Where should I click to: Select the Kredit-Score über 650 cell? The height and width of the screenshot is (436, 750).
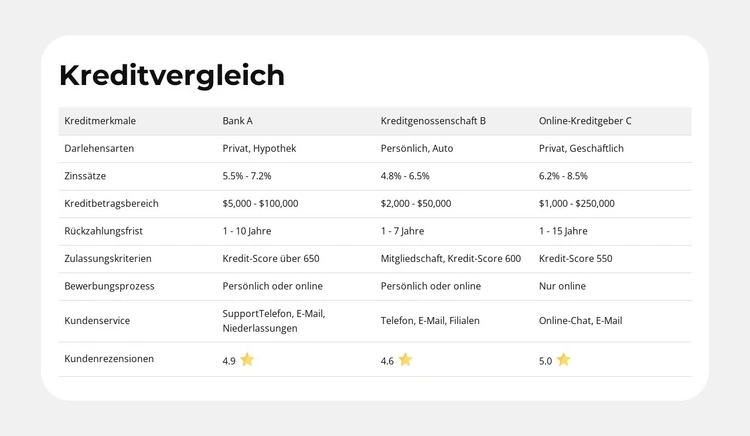point(271,258)
